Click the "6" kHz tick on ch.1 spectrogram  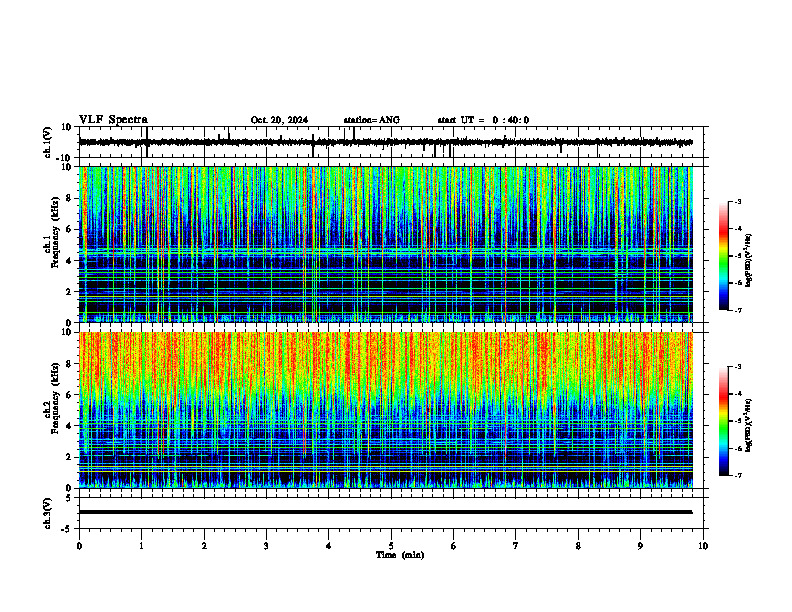tap(69, 229)
